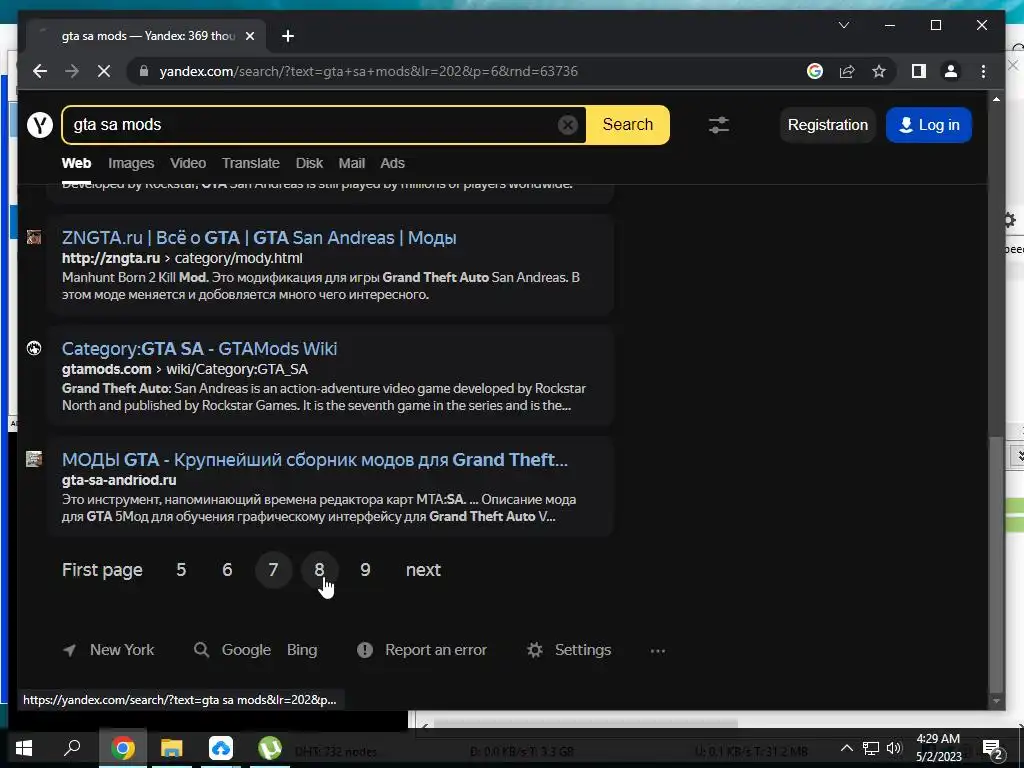
Task: Go to results page 5
Action: click(181, 570)
